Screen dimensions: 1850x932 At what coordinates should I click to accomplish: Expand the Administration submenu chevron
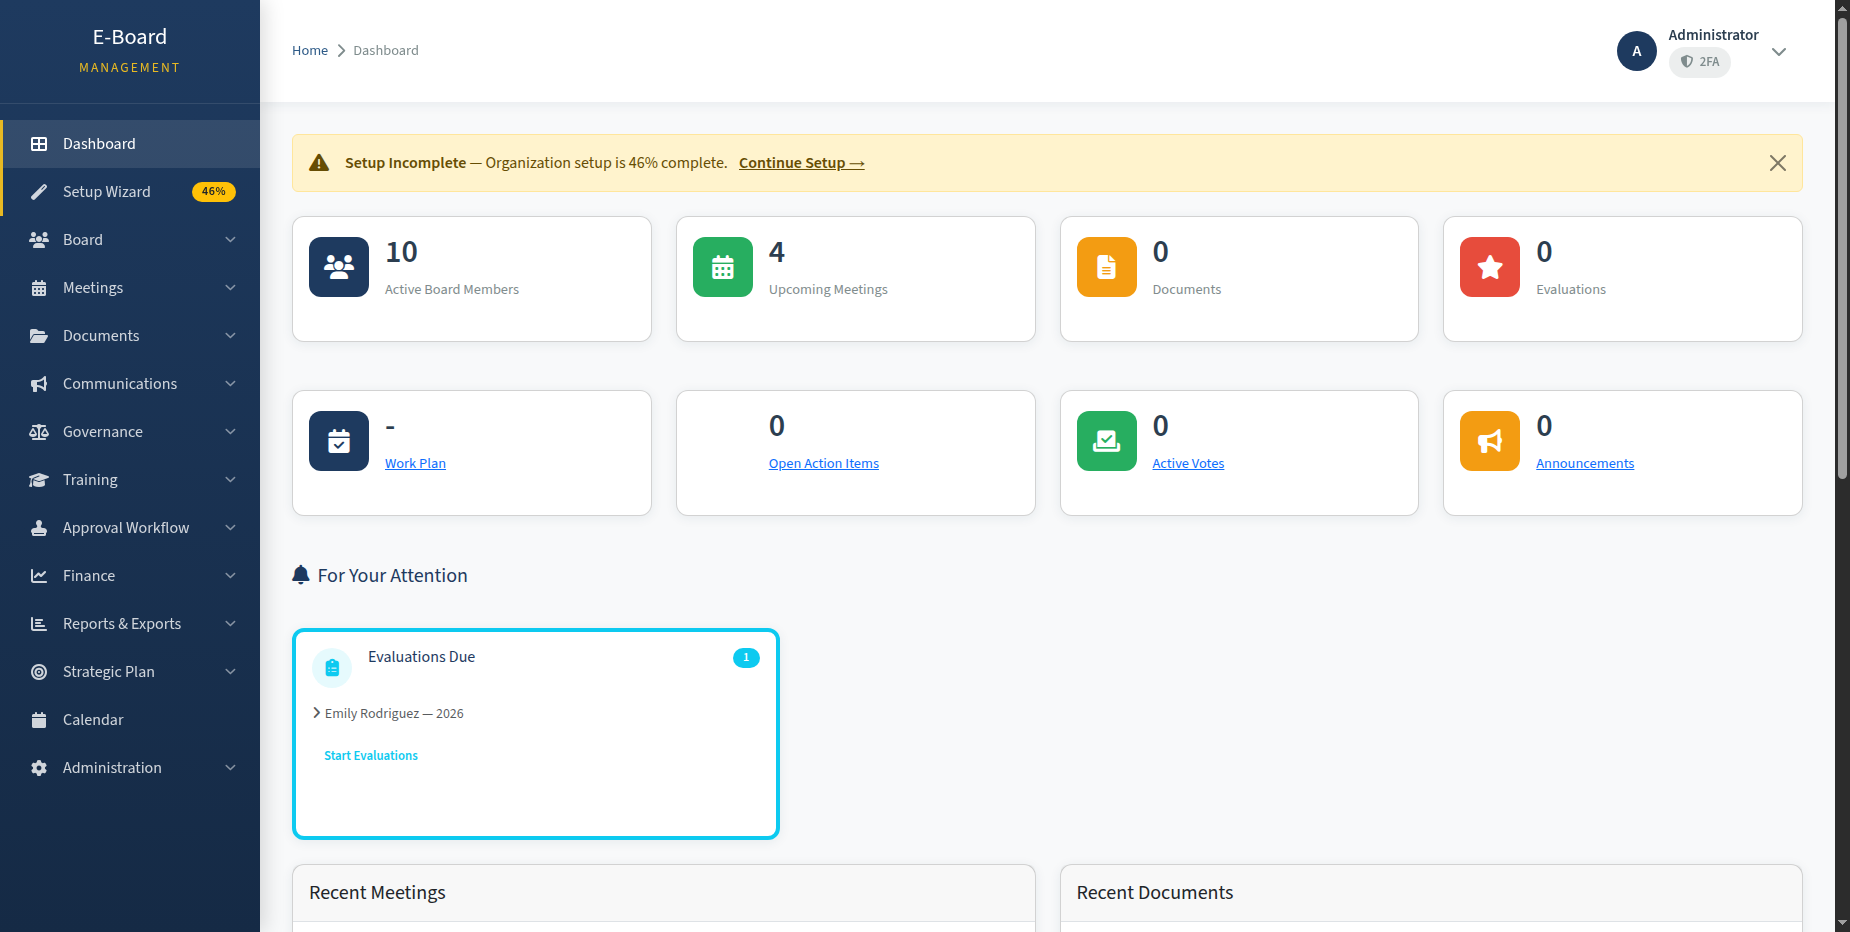pyautogui.click(x=231, y=768)
